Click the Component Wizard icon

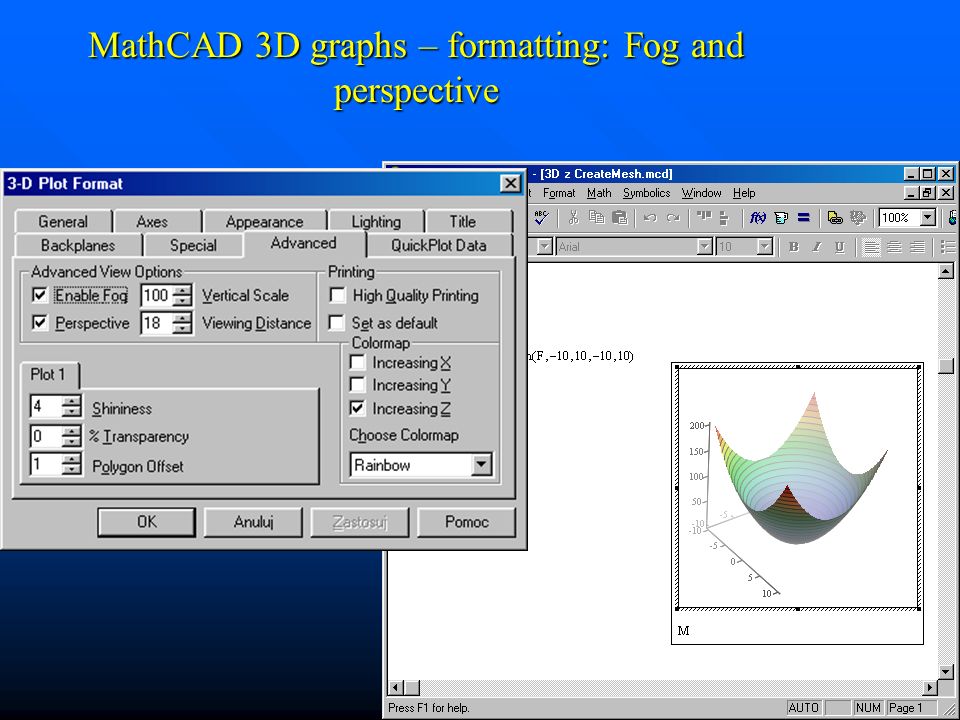click(x=858, y=217)
